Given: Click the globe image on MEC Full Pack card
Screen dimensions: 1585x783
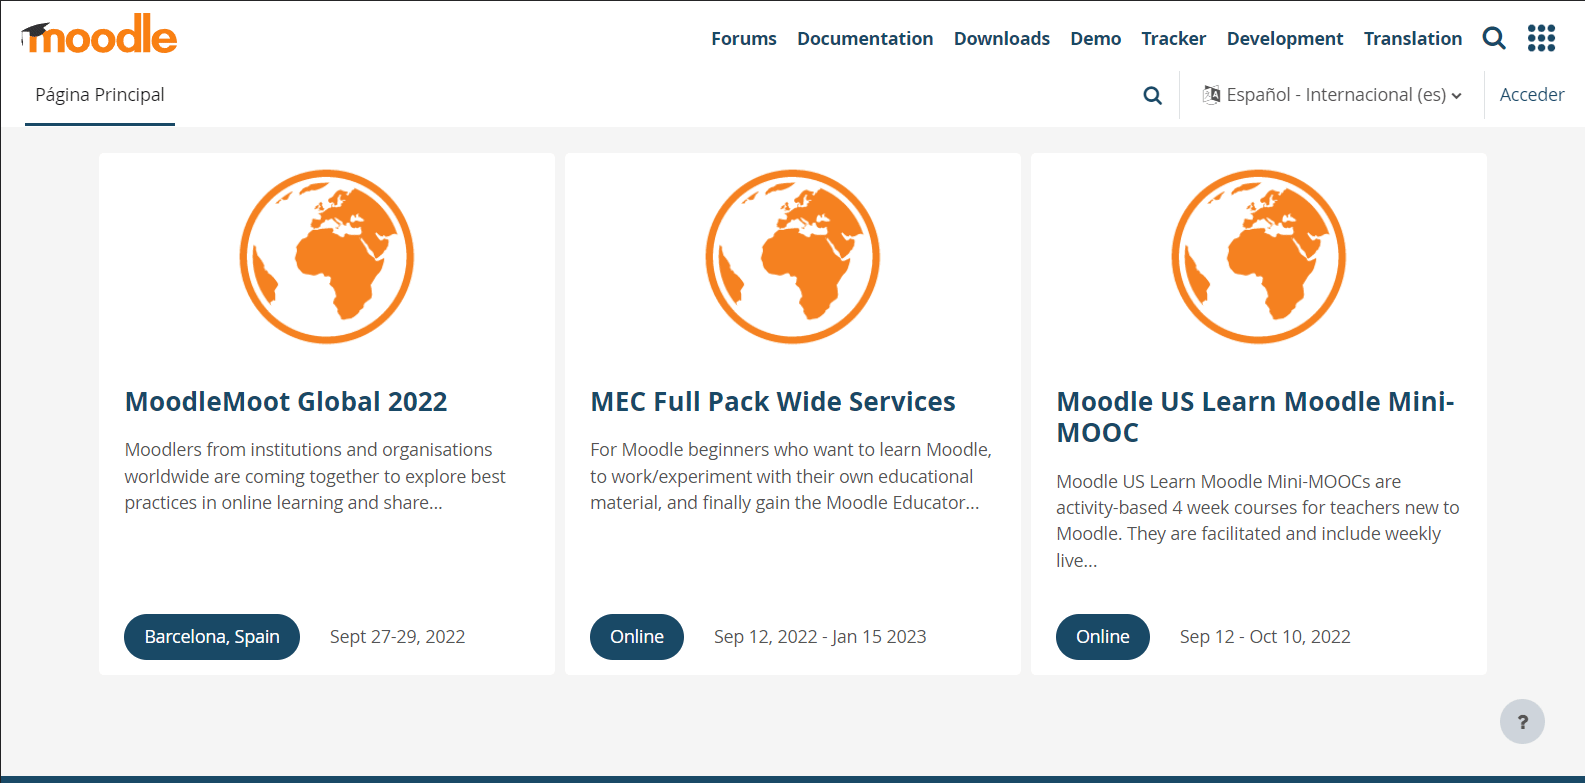Looking at the screenshot, I should (x=793, y=256).
